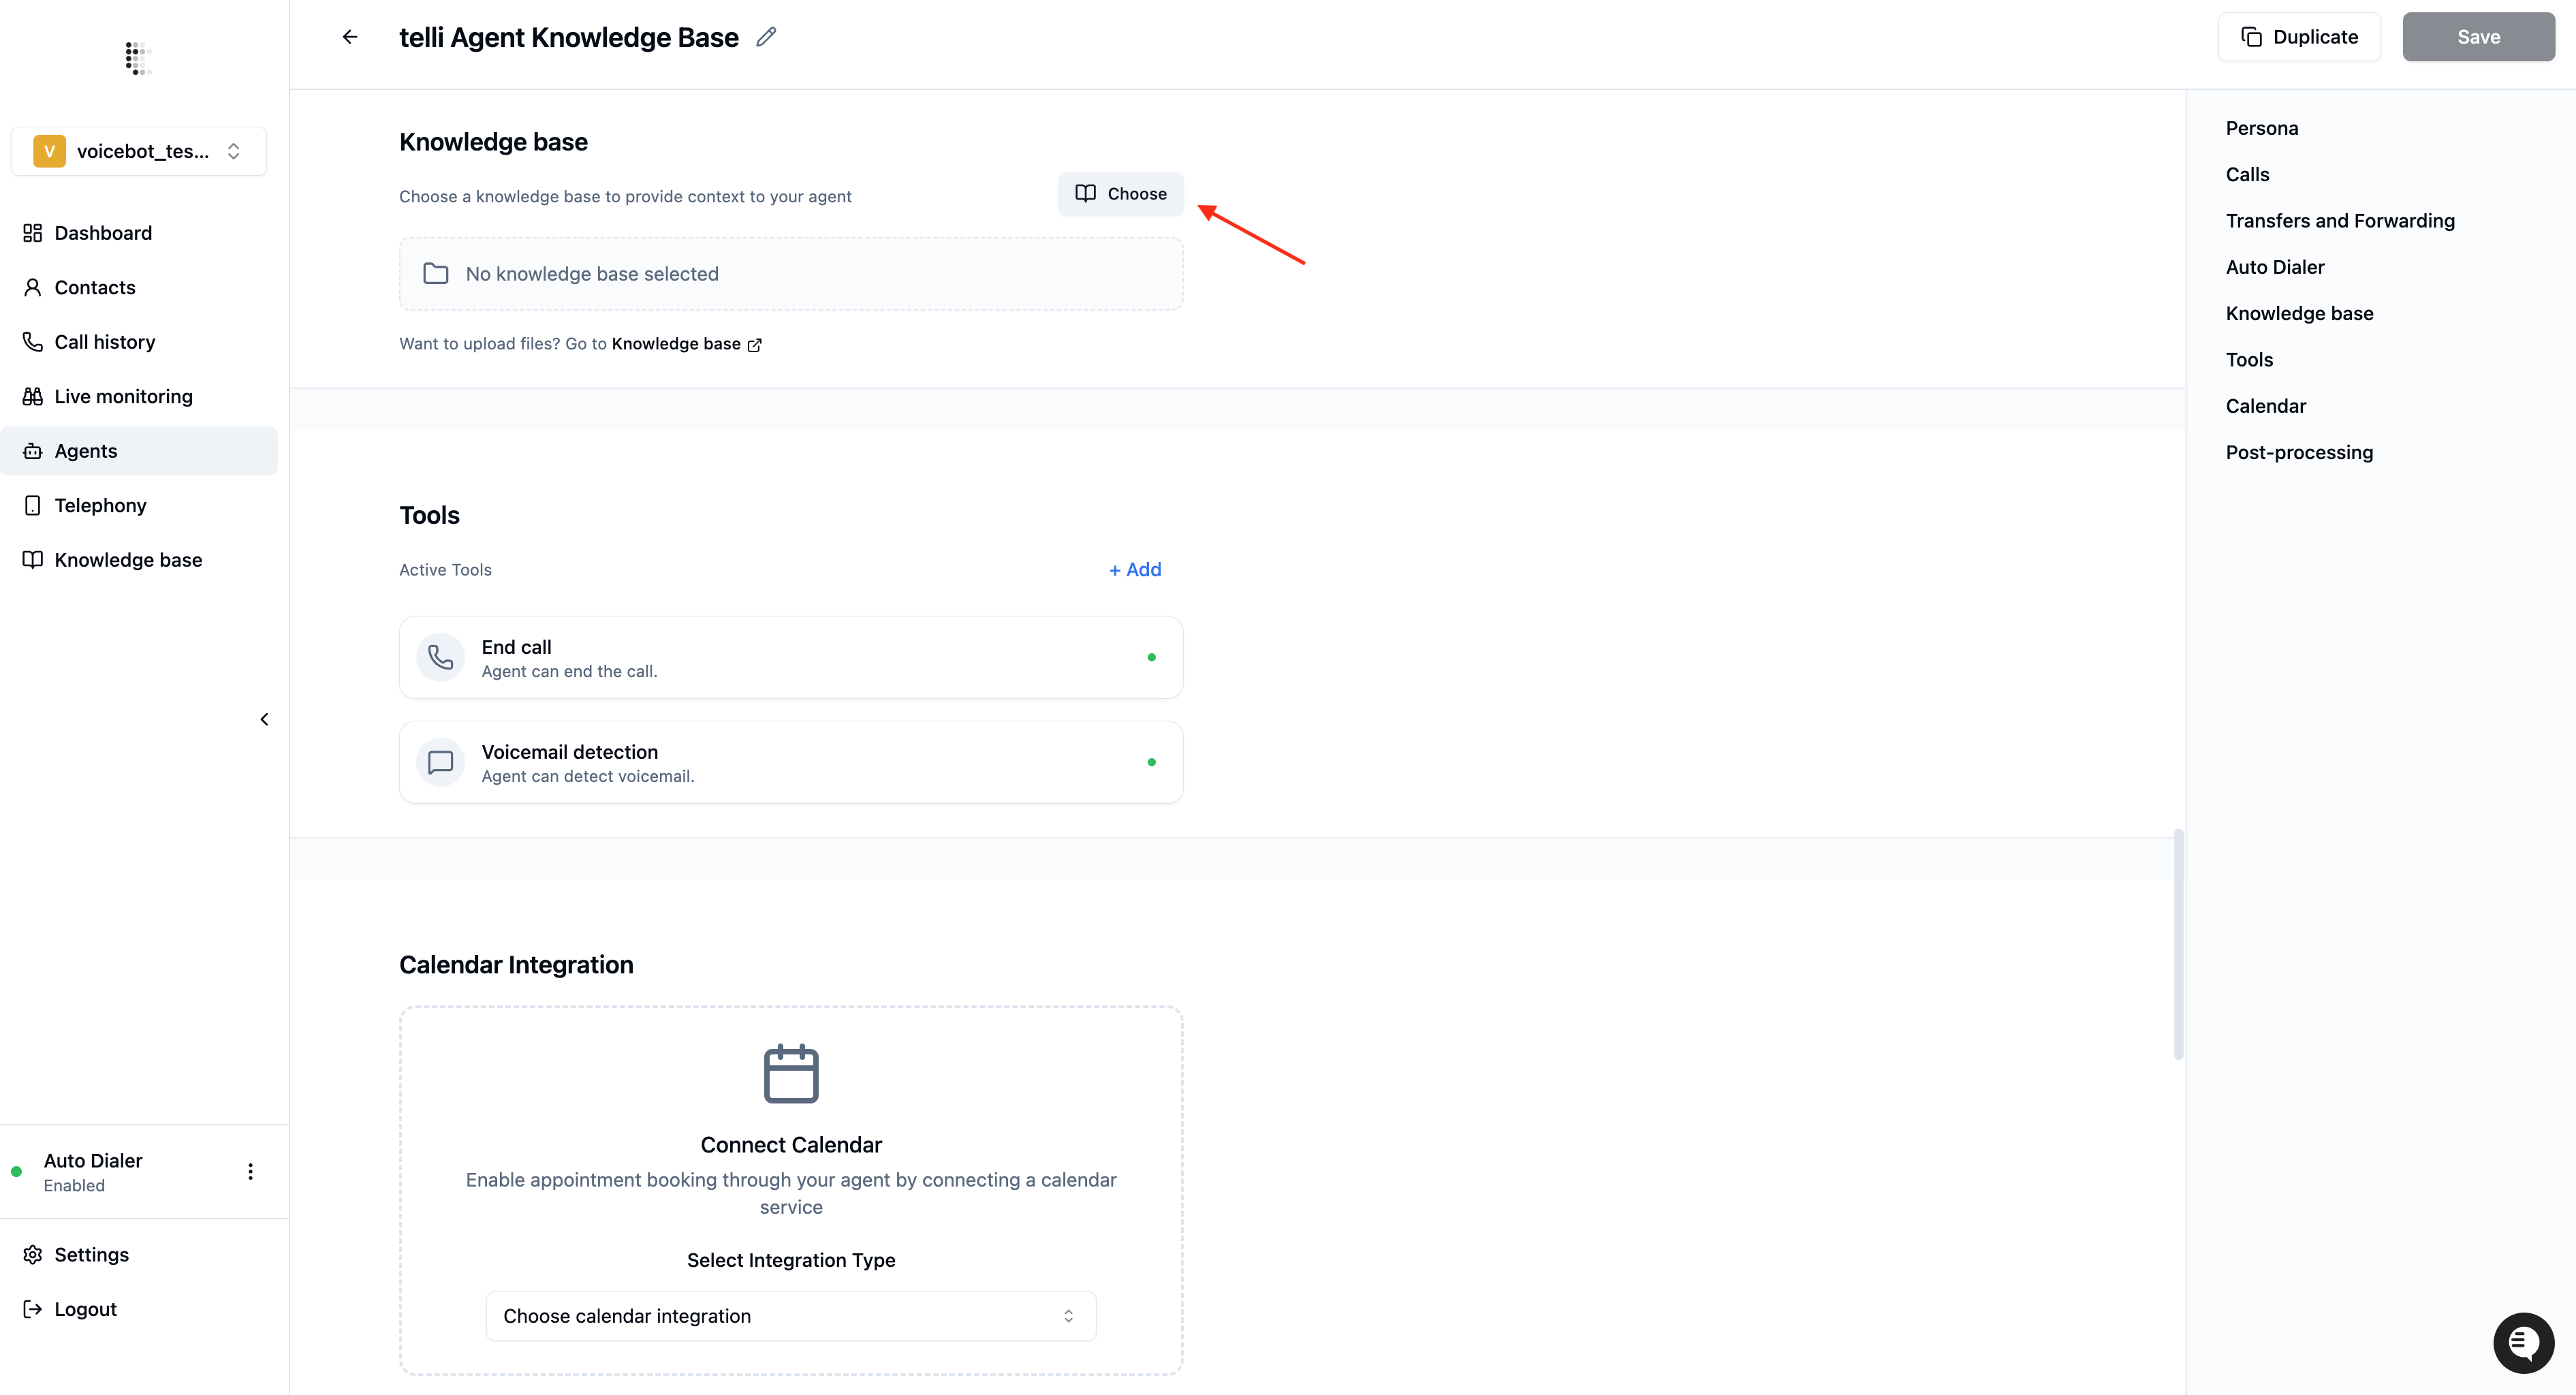Open Call history via its phone icon
Viewport: 2576px width, 1395px height.
pos(32,341)
